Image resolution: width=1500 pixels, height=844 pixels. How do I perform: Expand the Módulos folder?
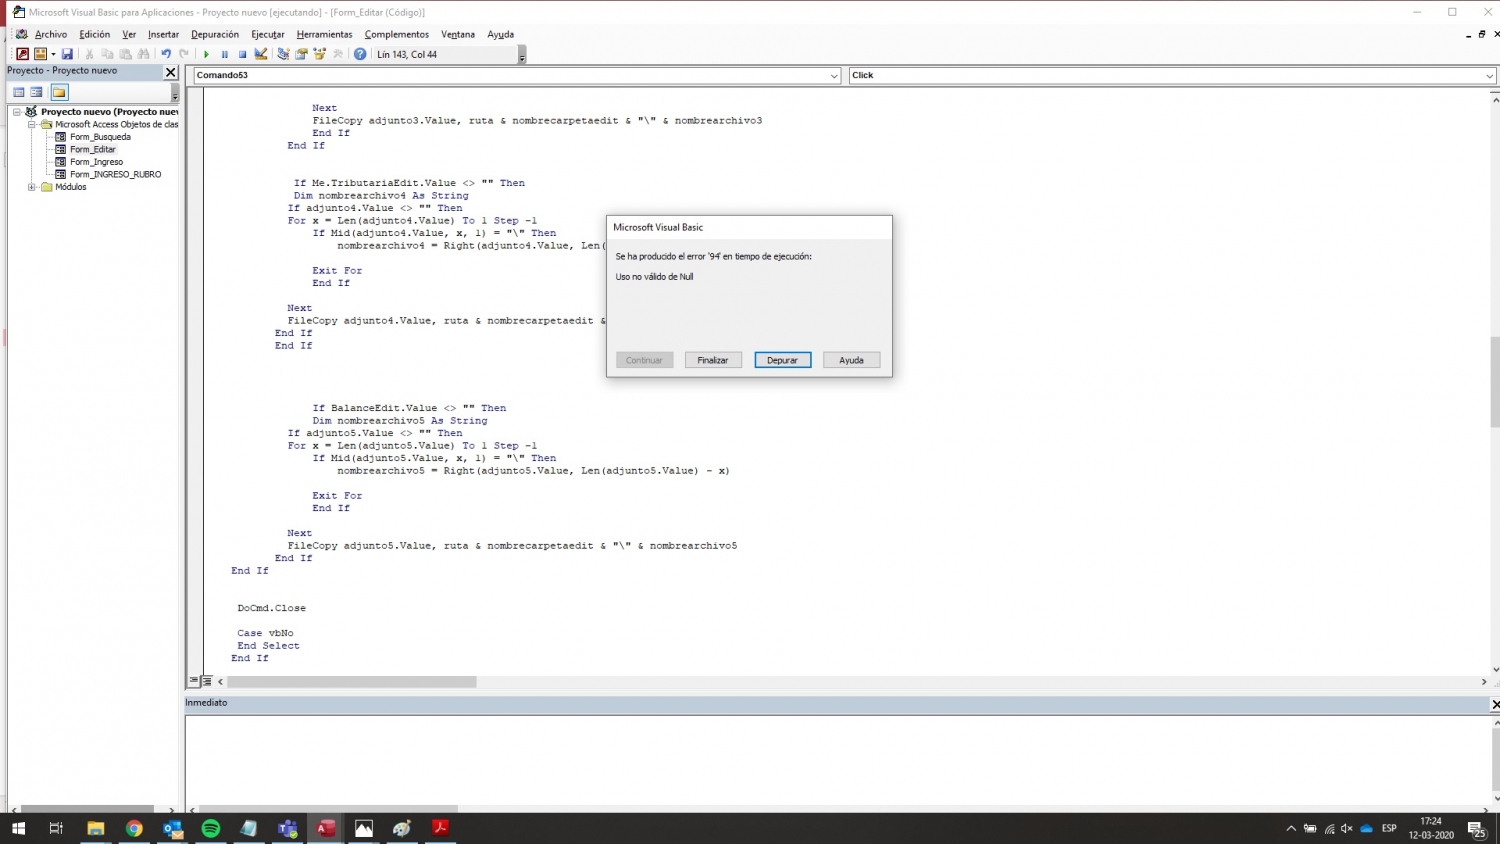pyautogui.click(x=32, y=187)
